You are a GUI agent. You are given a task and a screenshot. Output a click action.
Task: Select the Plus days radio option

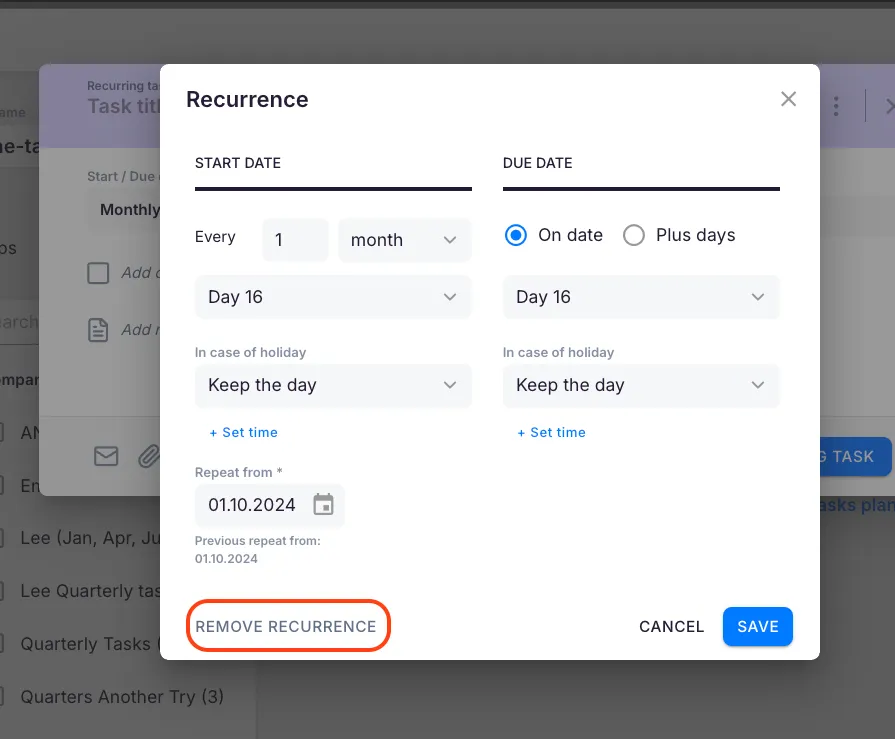(x=634, y=236)
